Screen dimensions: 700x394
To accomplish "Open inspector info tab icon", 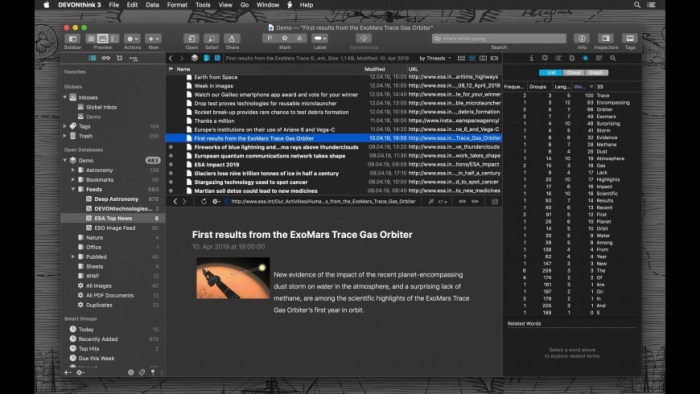I will tap(531, 58).
